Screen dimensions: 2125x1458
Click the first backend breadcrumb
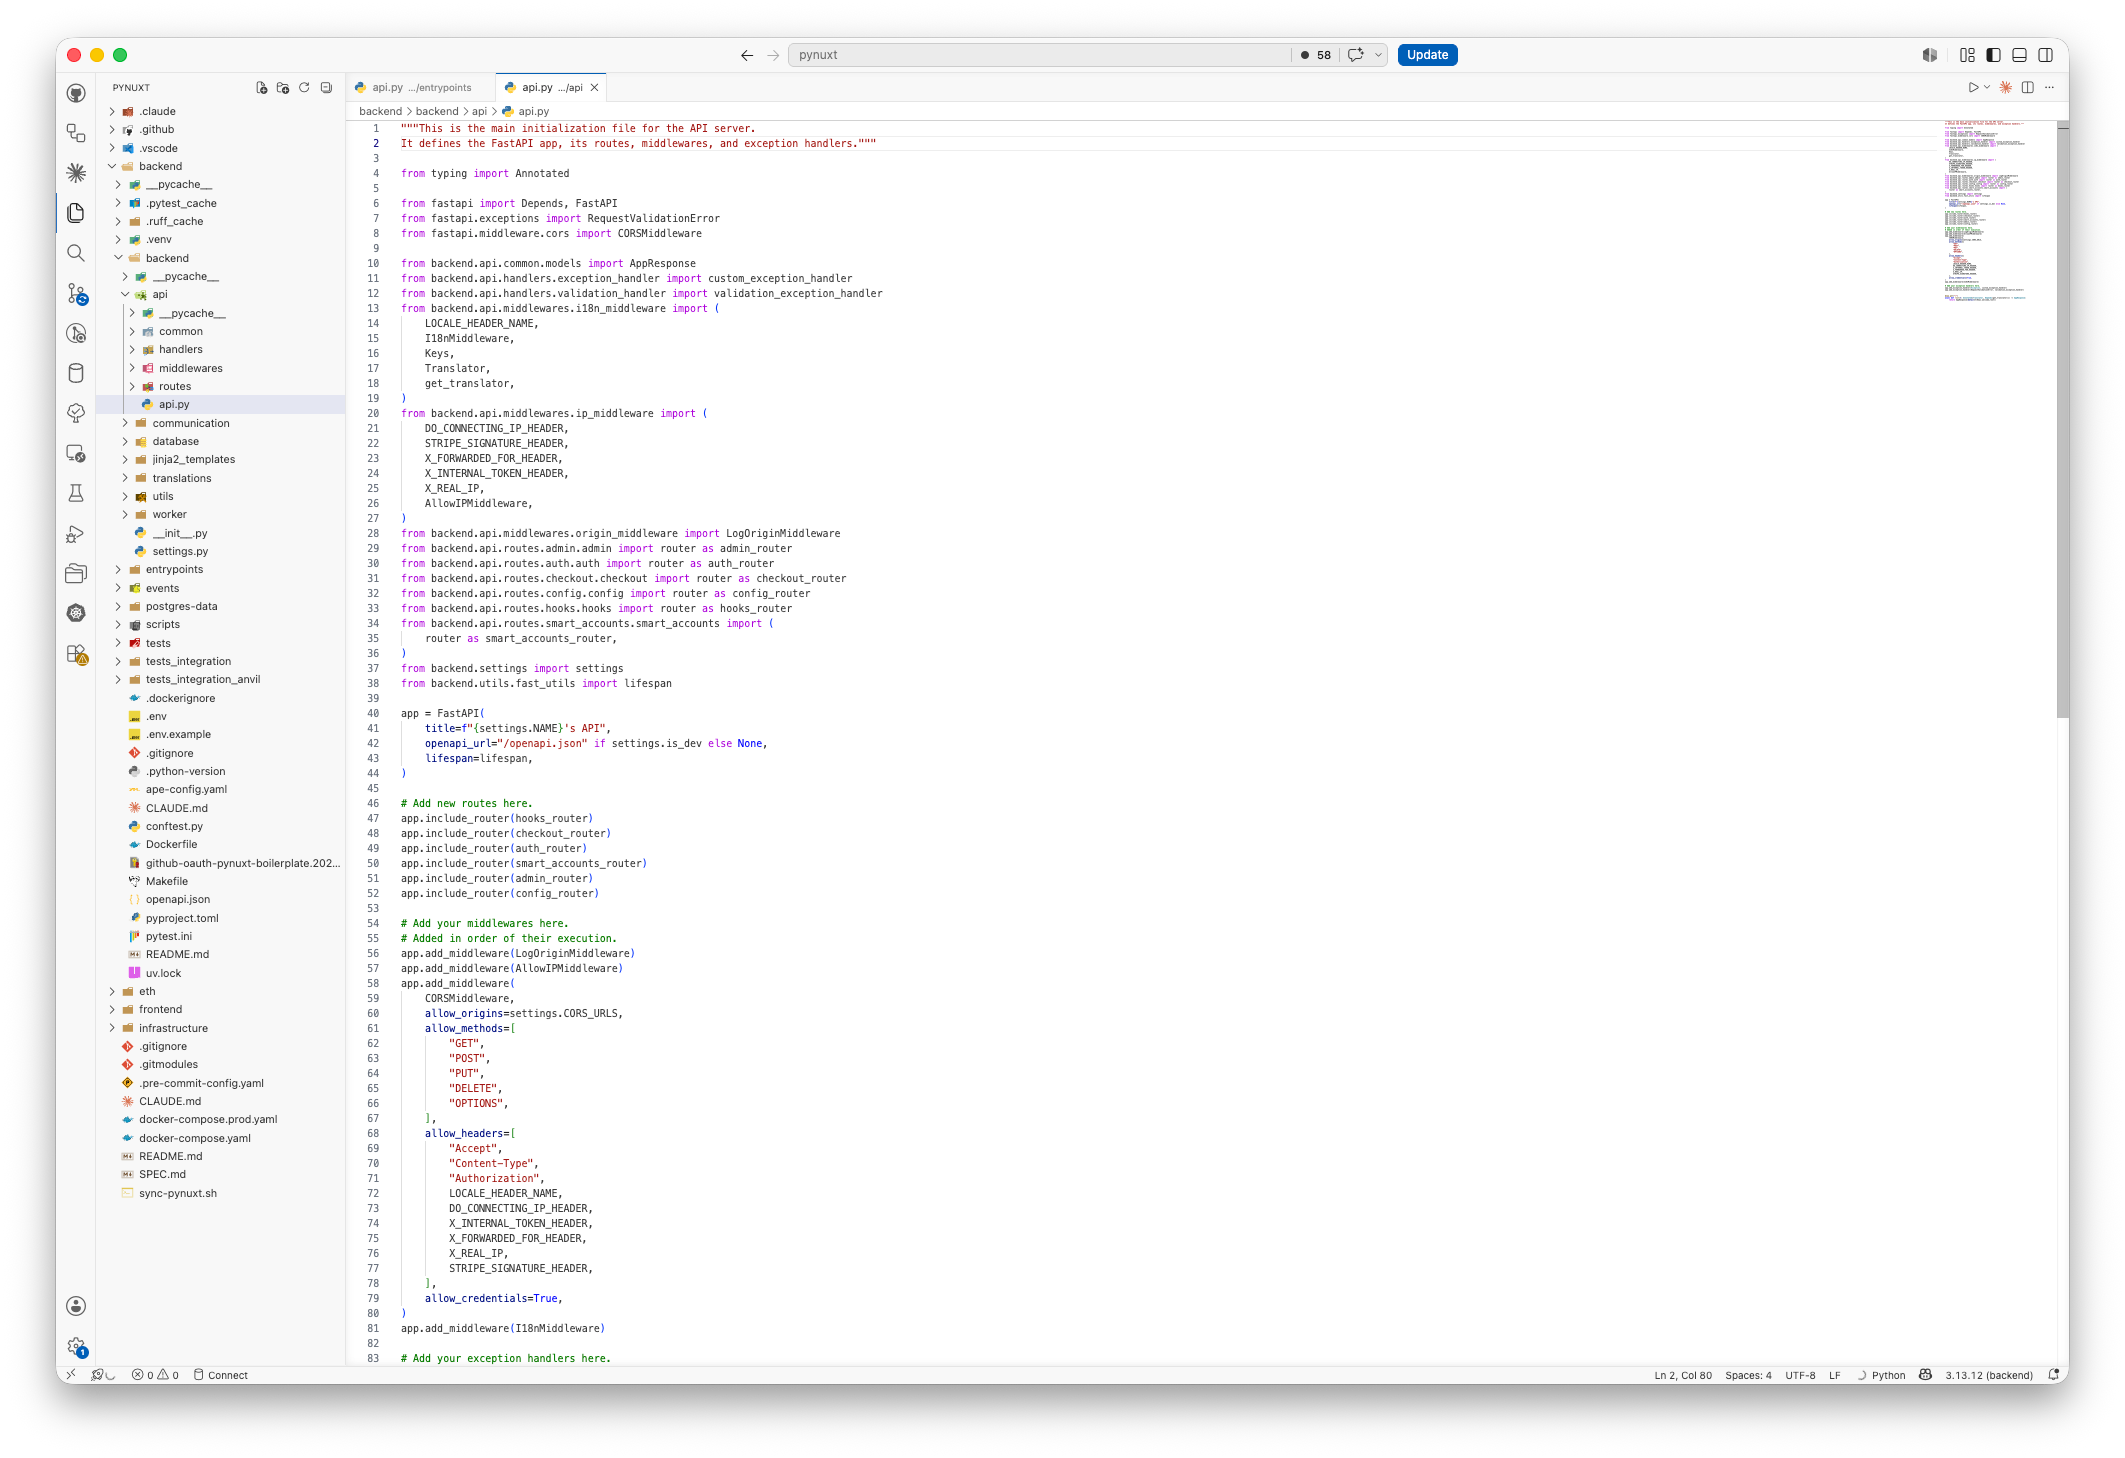click(x=380, y=111)
